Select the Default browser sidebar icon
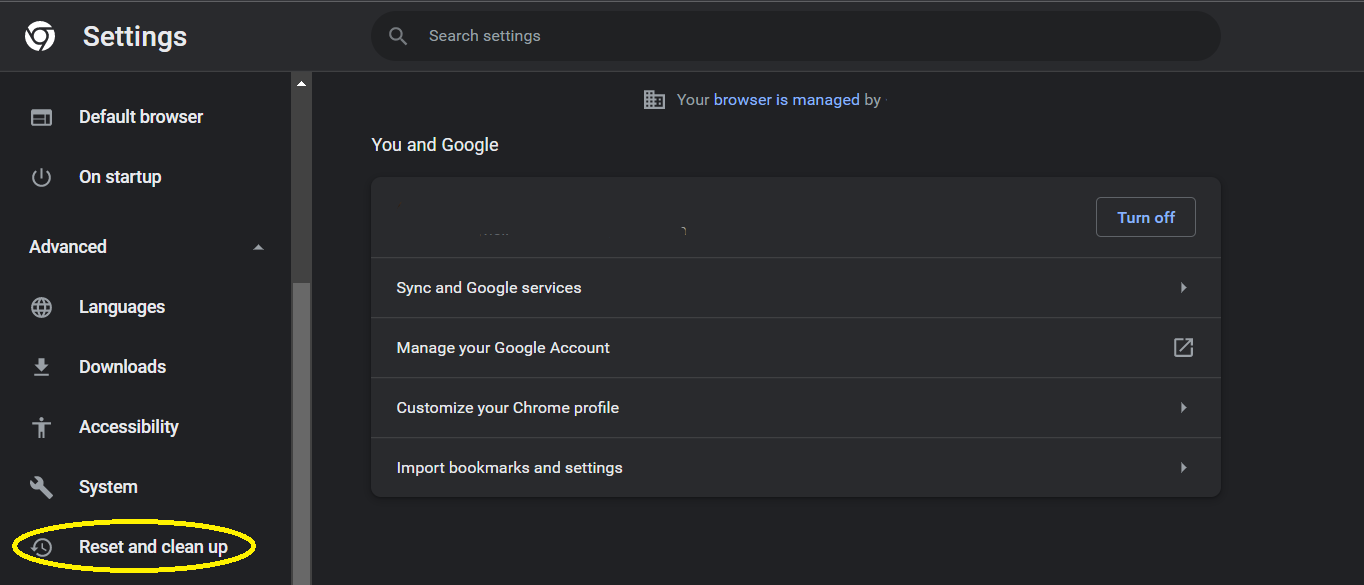The width and height of the screenshot is (1364, 585). click(41, 117)
